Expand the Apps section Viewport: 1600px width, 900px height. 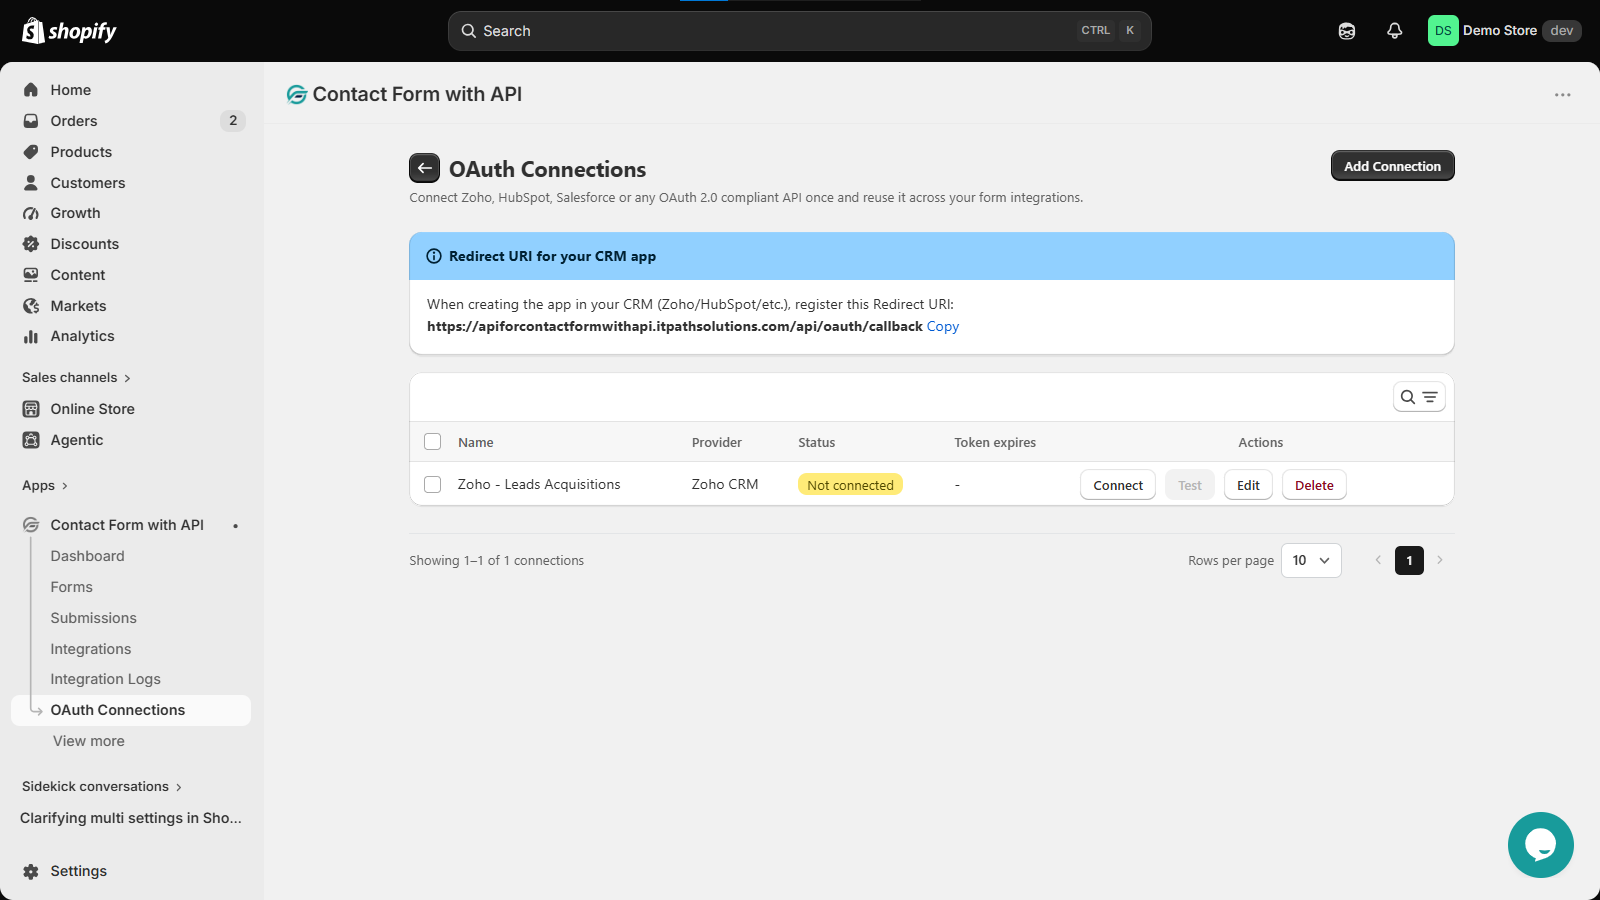(45, 485)
